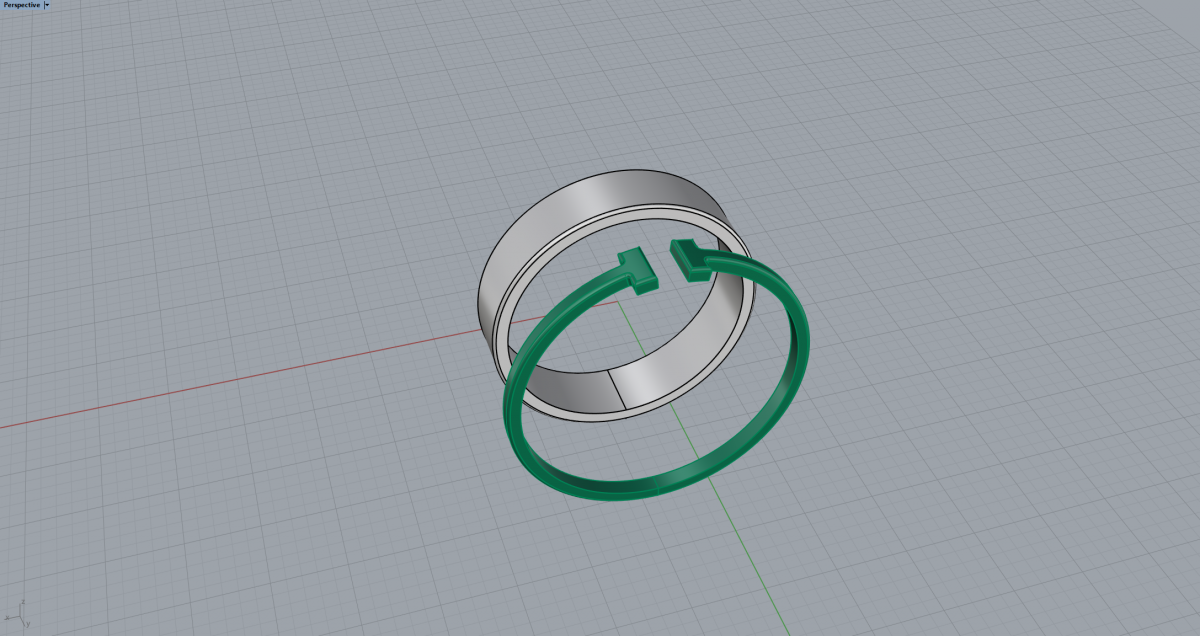Open the Perspective viewport dropdown arrow
The width and height of the screenshot is (1200, 636).
(46, 5)
